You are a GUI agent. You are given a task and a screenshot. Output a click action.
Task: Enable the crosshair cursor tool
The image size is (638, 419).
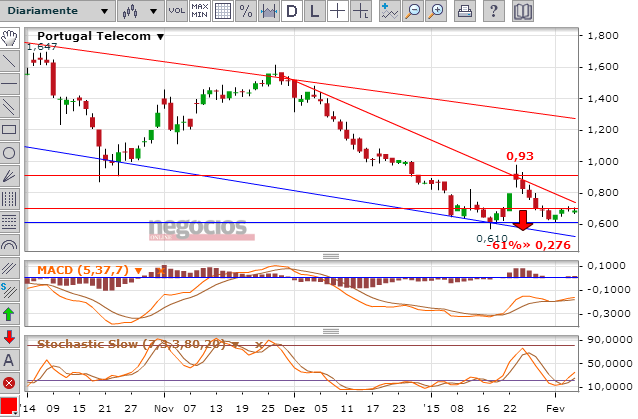point(337,11)
